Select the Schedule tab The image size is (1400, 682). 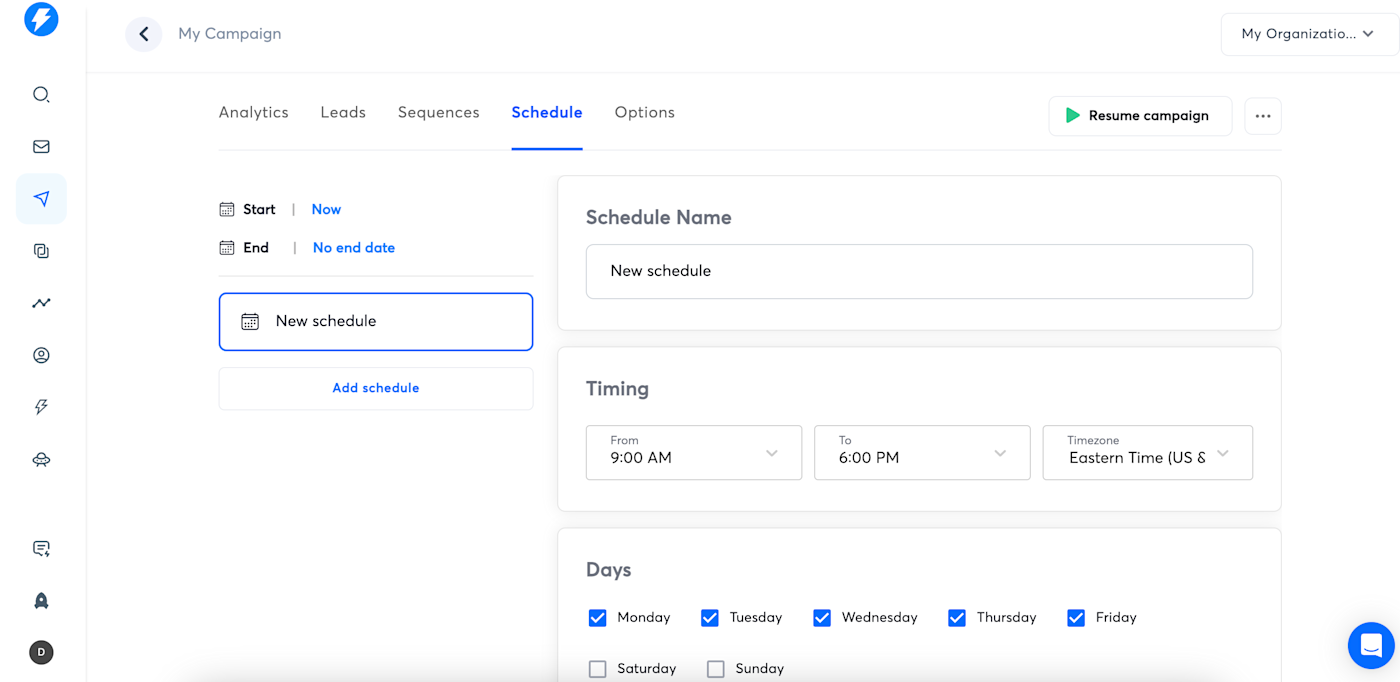[x=547, y=113]
